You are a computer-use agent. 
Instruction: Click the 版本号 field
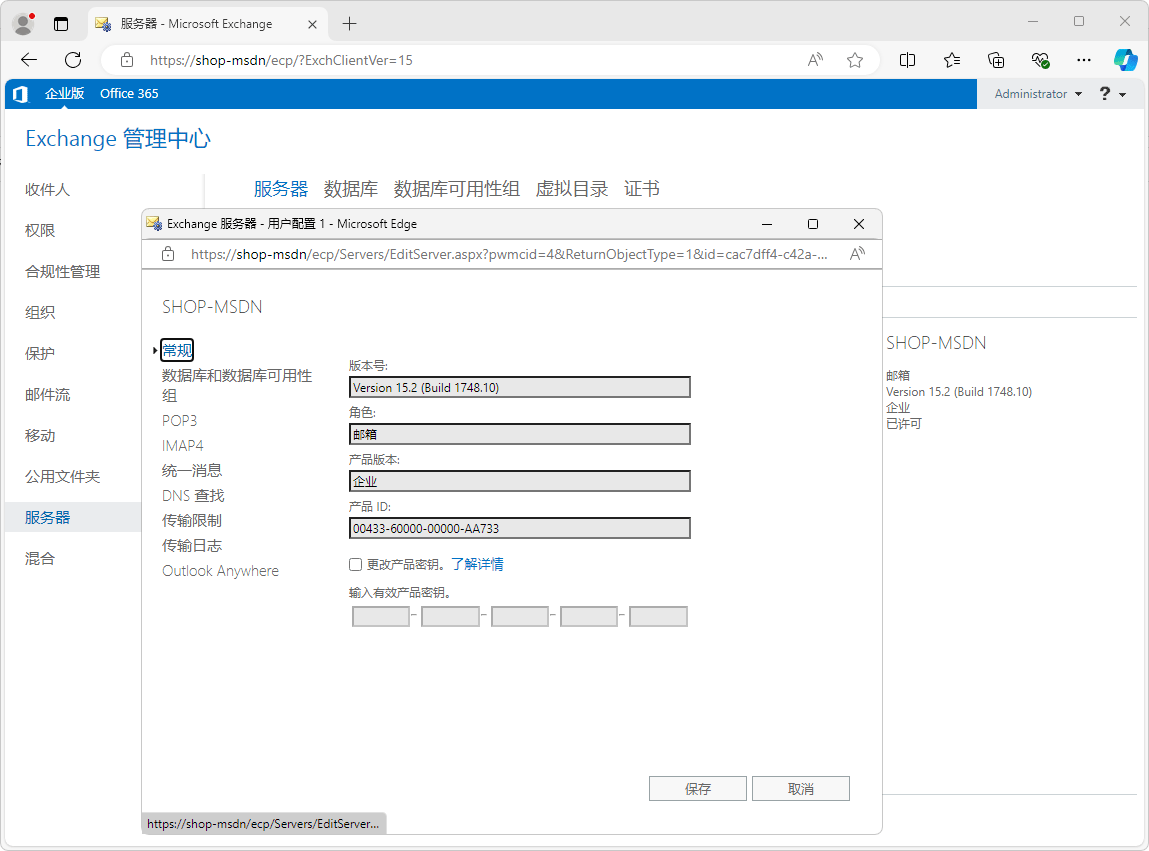520,387
